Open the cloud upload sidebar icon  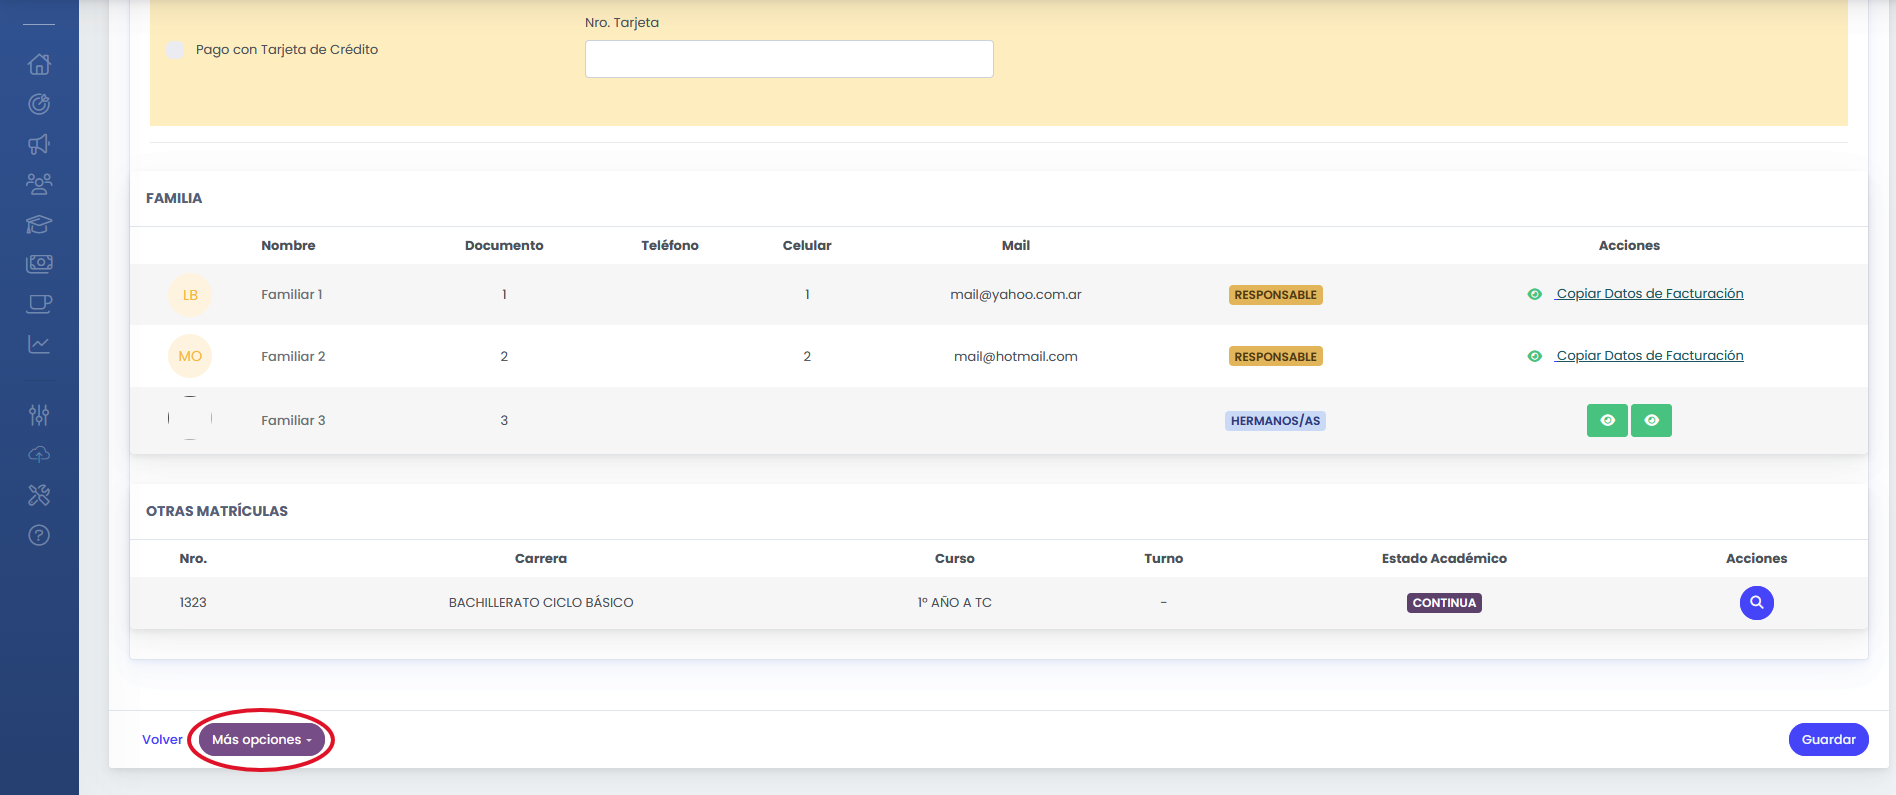(39, 455)
